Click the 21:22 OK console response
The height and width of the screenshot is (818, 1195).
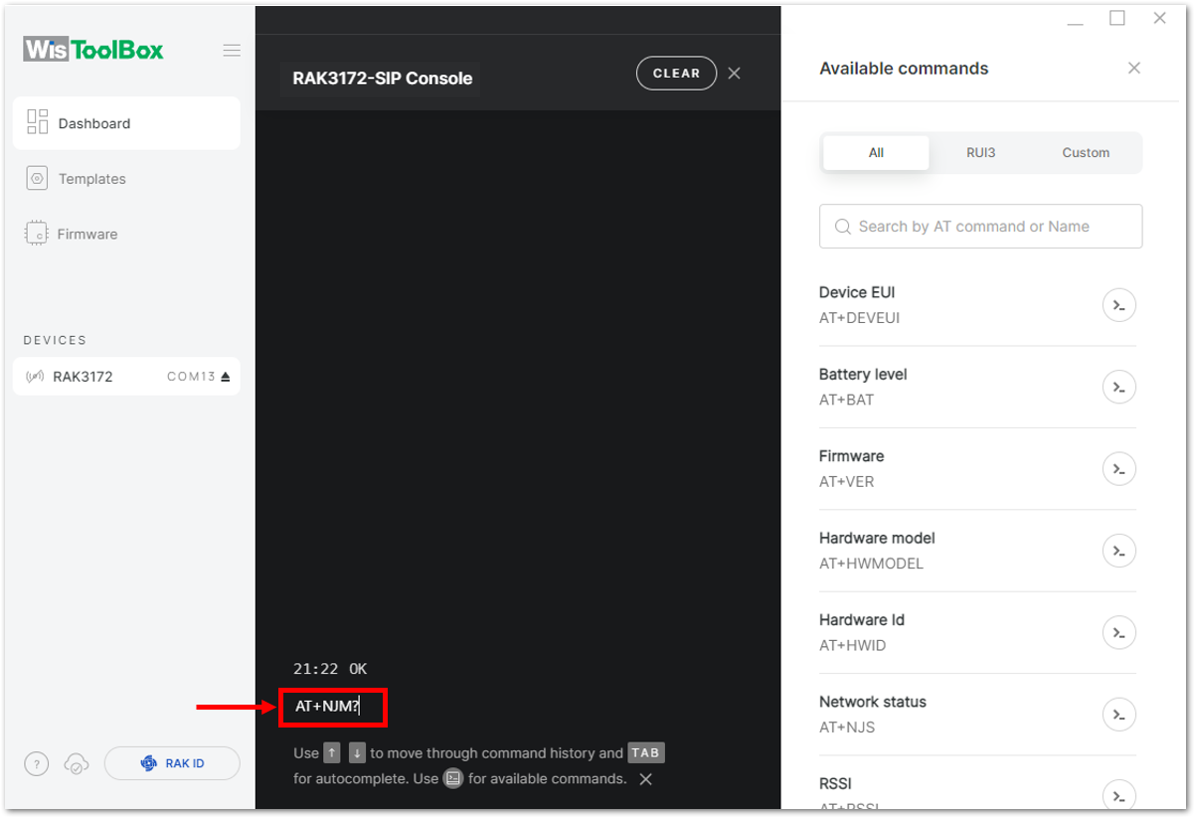pos(330,669)
